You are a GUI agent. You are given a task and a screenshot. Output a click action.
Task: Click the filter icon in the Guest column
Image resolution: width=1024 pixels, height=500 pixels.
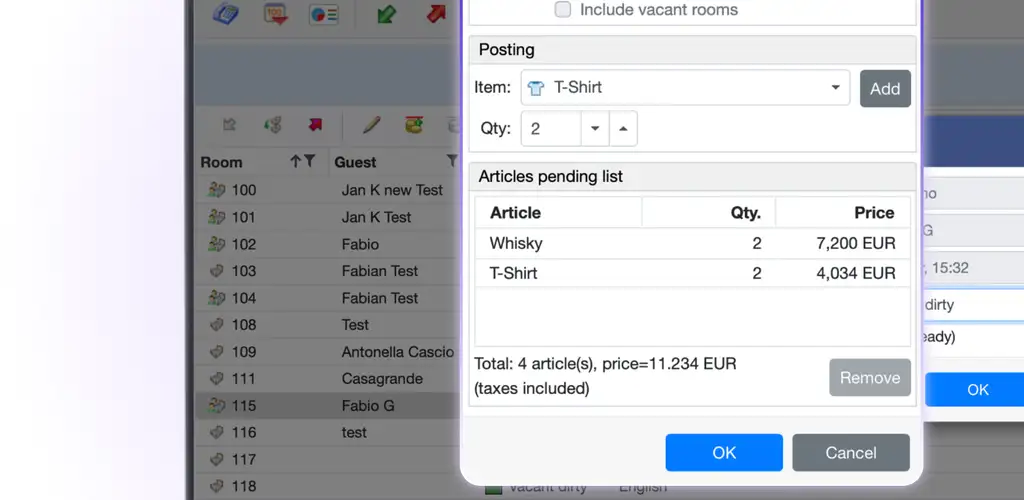point(451,161)
